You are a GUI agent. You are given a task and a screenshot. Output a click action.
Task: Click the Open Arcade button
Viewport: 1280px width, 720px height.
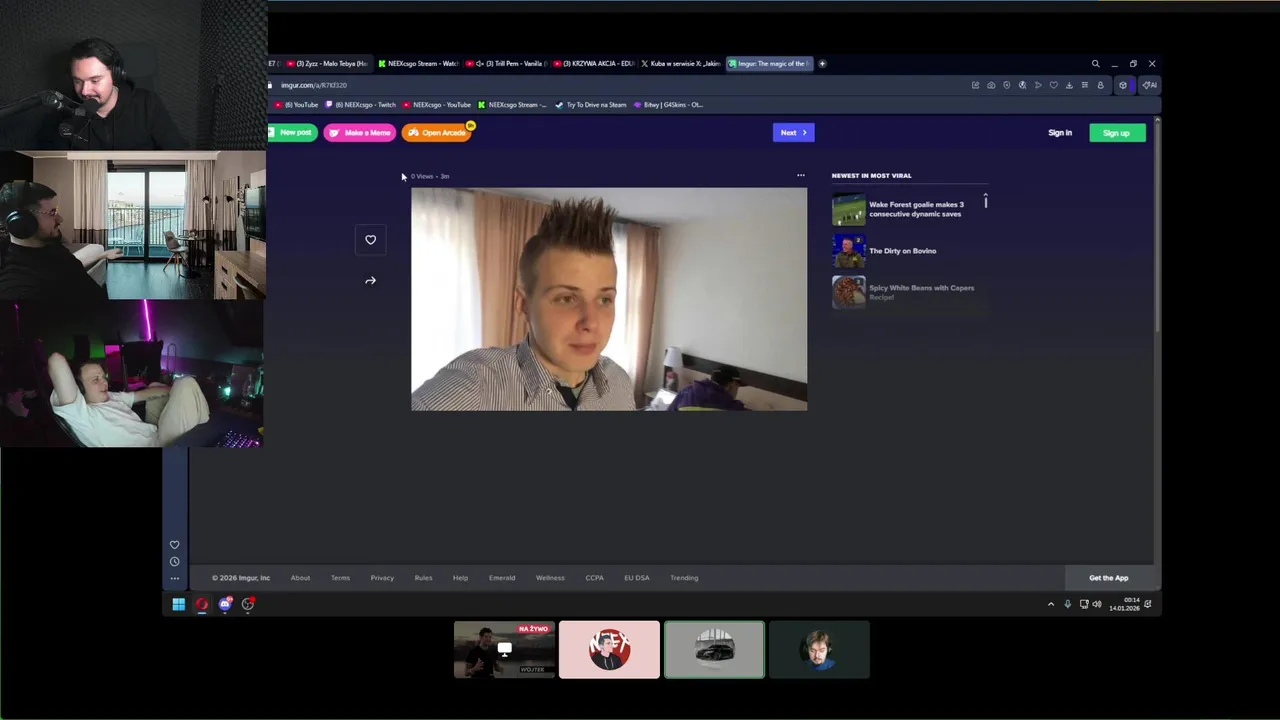437,133
